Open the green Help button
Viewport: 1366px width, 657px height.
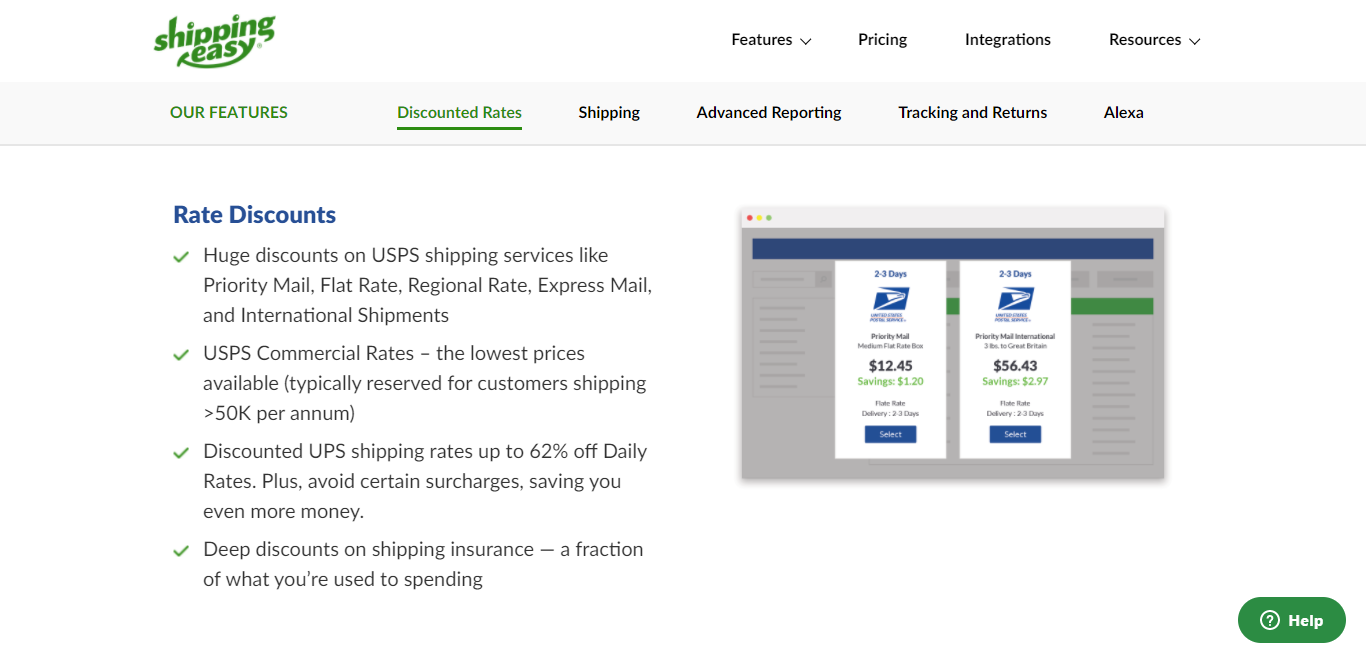(x=1292, y=620)
